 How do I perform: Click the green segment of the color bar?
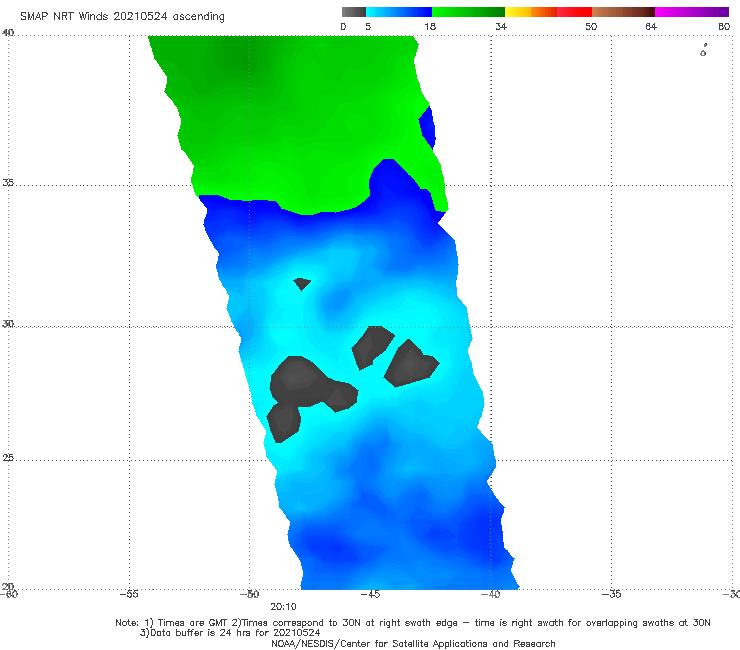pos(468,12)
